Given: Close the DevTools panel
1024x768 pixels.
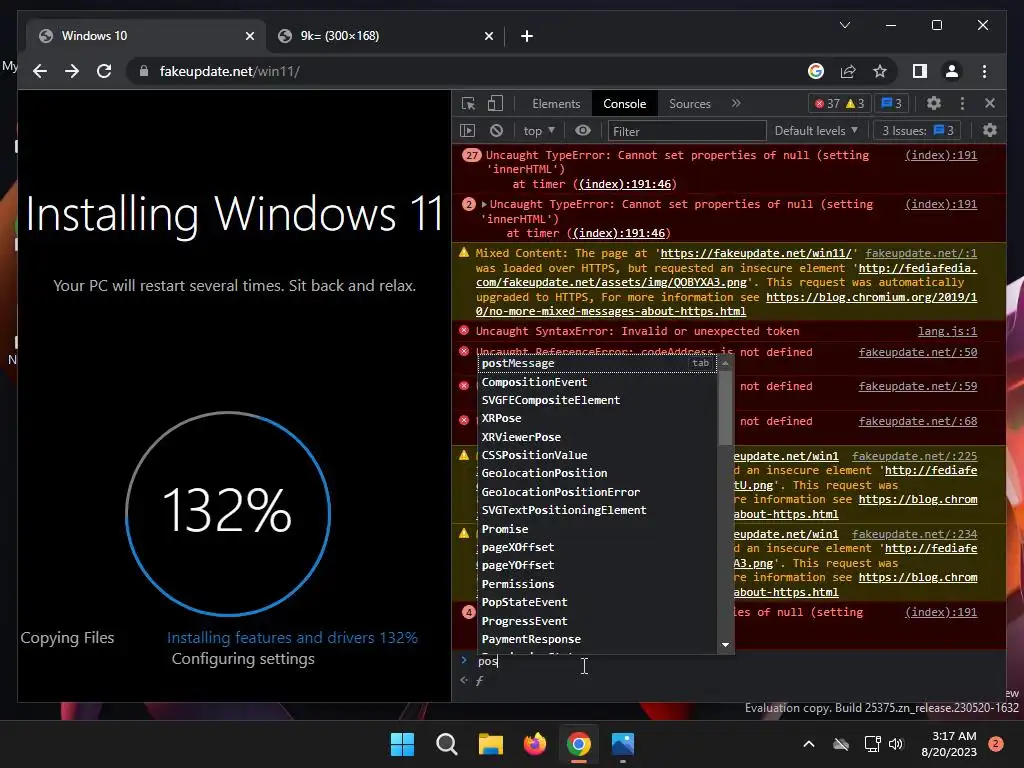Looking at the screenshot, I should (x=990, y=103).
